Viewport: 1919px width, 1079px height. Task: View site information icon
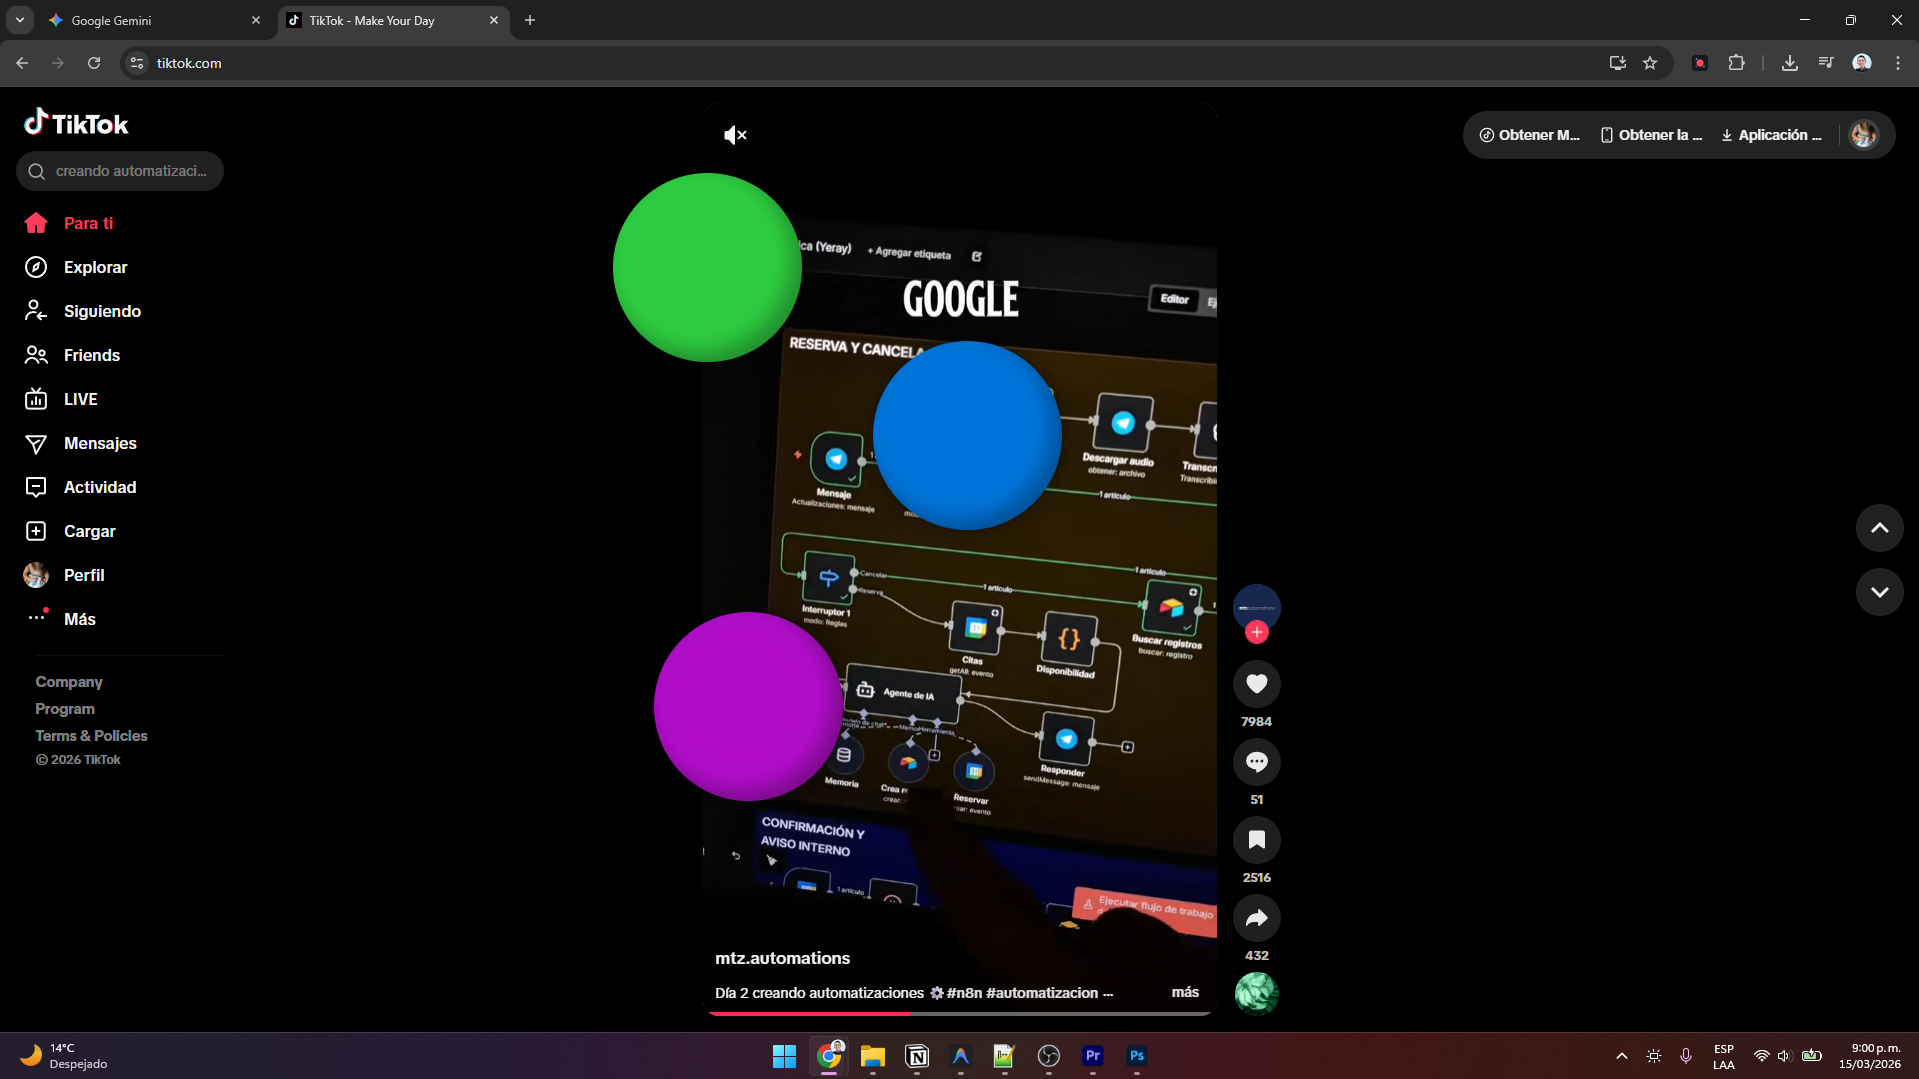[x=137, y=63]
